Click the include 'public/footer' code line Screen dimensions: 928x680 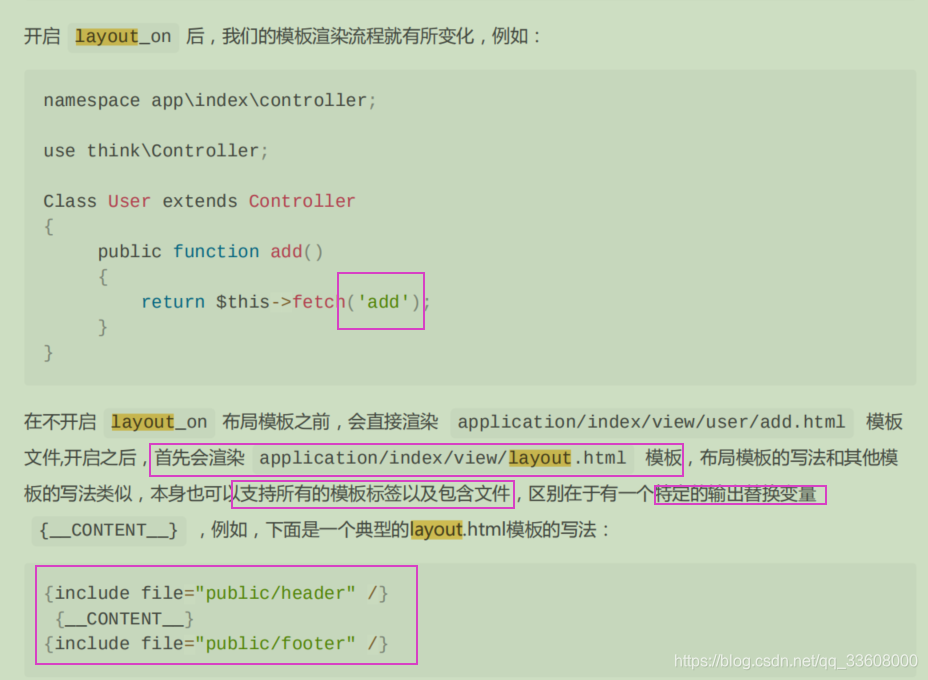[216, 643]
